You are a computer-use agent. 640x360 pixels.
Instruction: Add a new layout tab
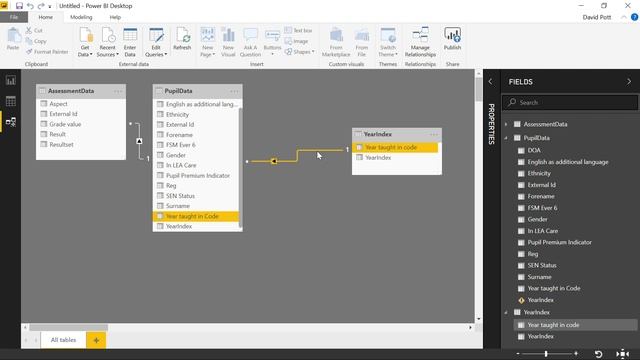pyautogui.click(x=96, y=340)
